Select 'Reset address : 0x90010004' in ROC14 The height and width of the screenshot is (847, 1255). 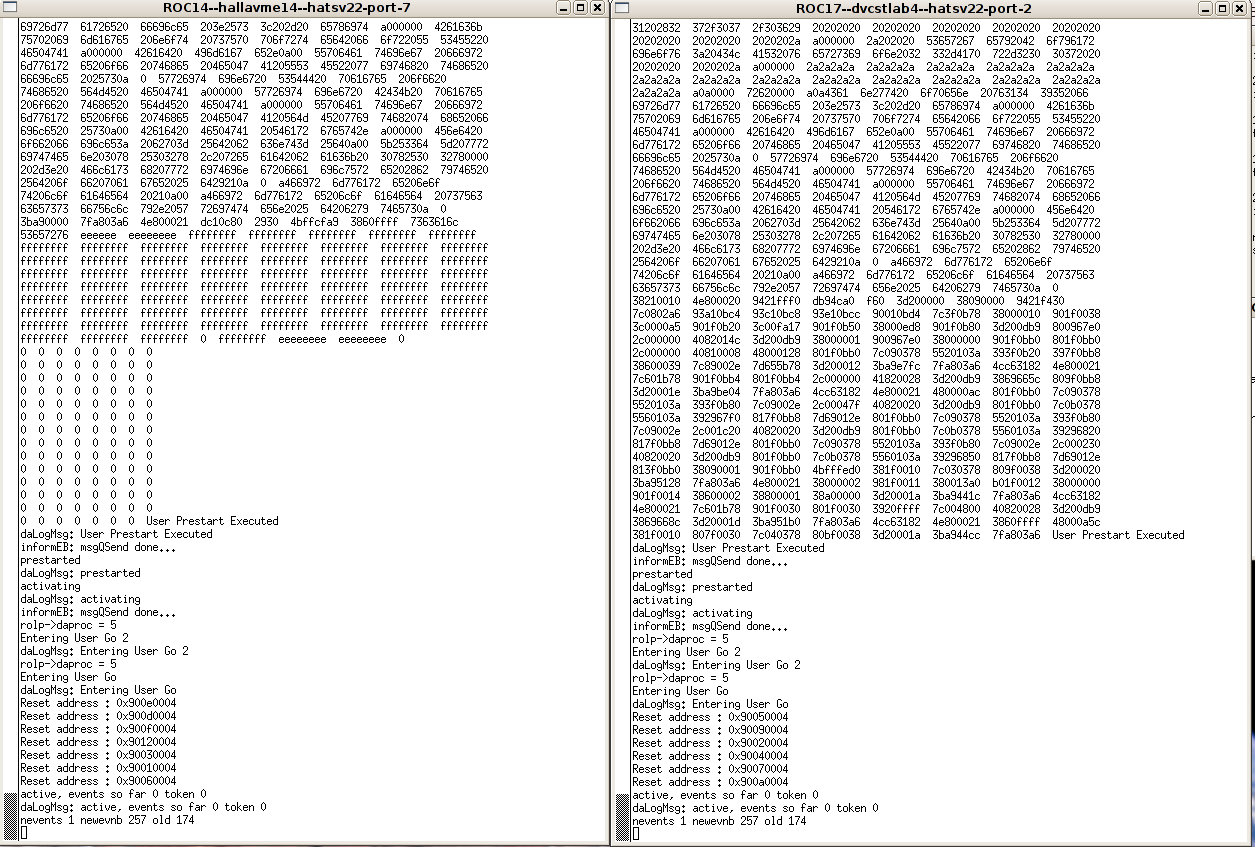[x=98, y=768]
